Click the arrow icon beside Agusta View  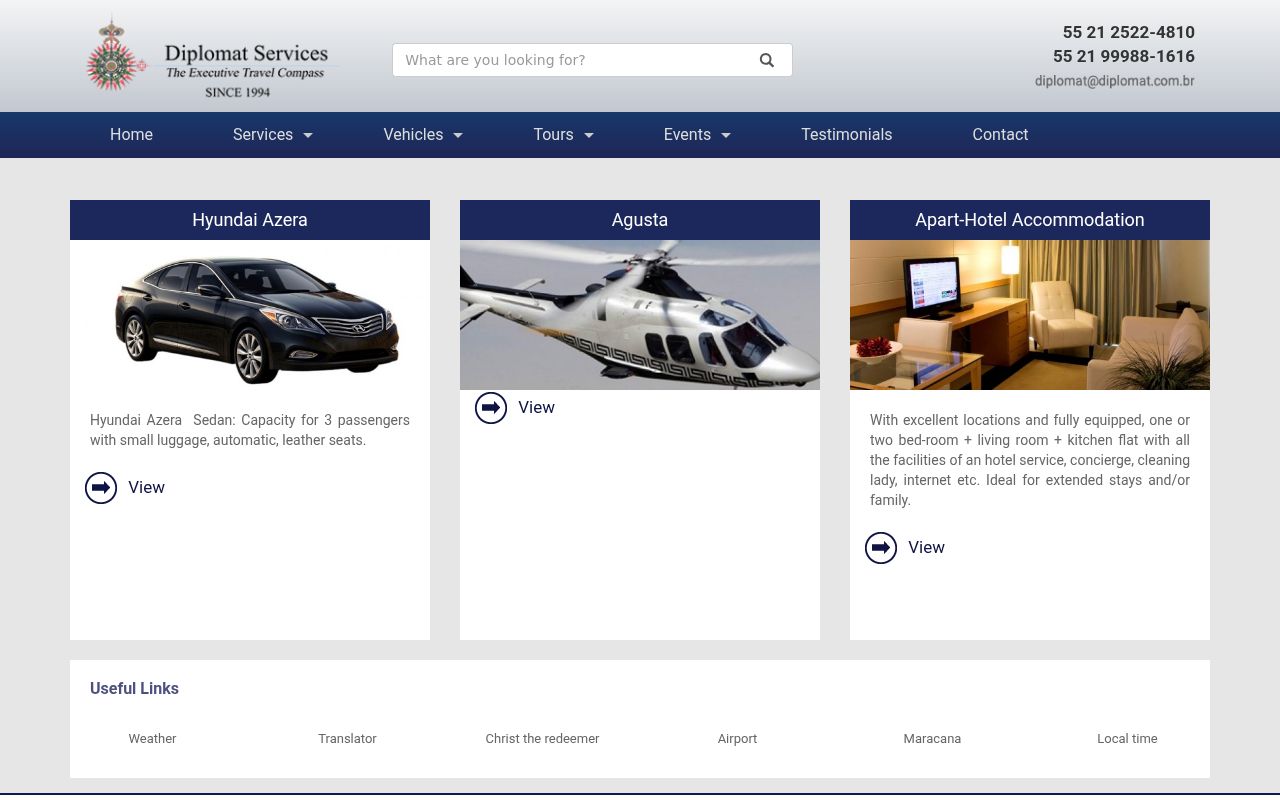(491, 407)
